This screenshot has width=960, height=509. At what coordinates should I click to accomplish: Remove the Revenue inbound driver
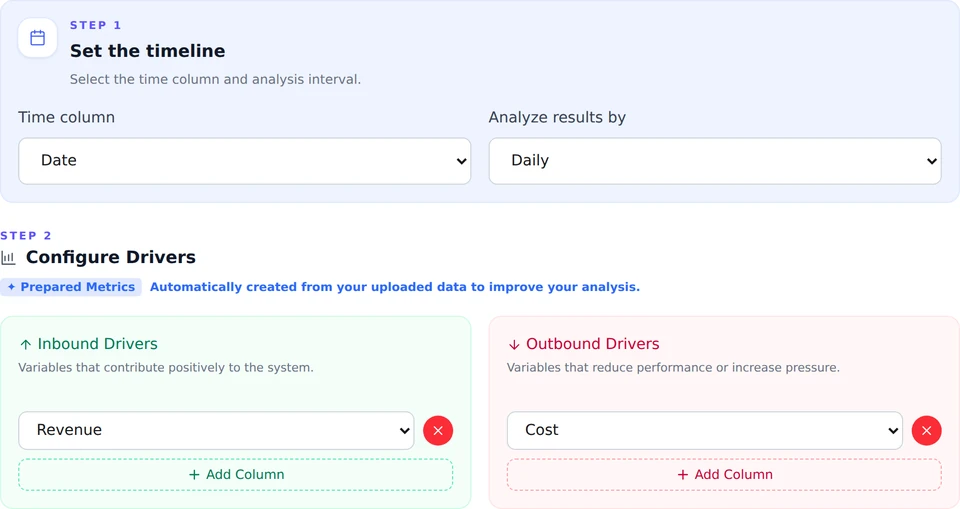[x=438, y=431]
